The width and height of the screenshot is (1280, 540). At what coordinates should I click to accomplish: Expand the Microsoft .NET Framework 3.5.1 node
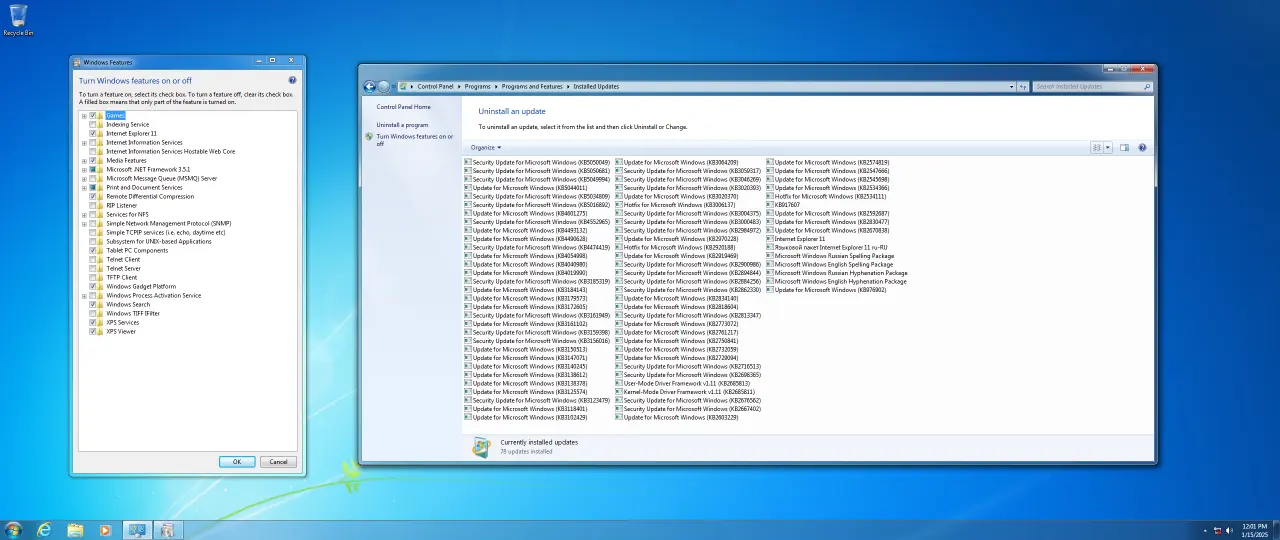pos(85,169)
